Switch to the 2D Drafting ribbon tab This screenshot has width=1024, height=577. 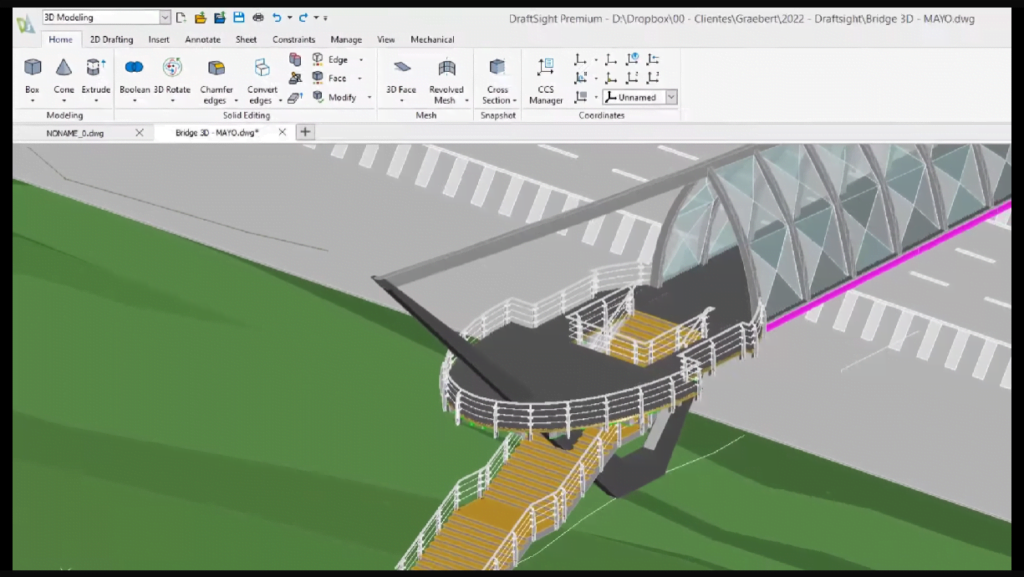pos(110,40)
